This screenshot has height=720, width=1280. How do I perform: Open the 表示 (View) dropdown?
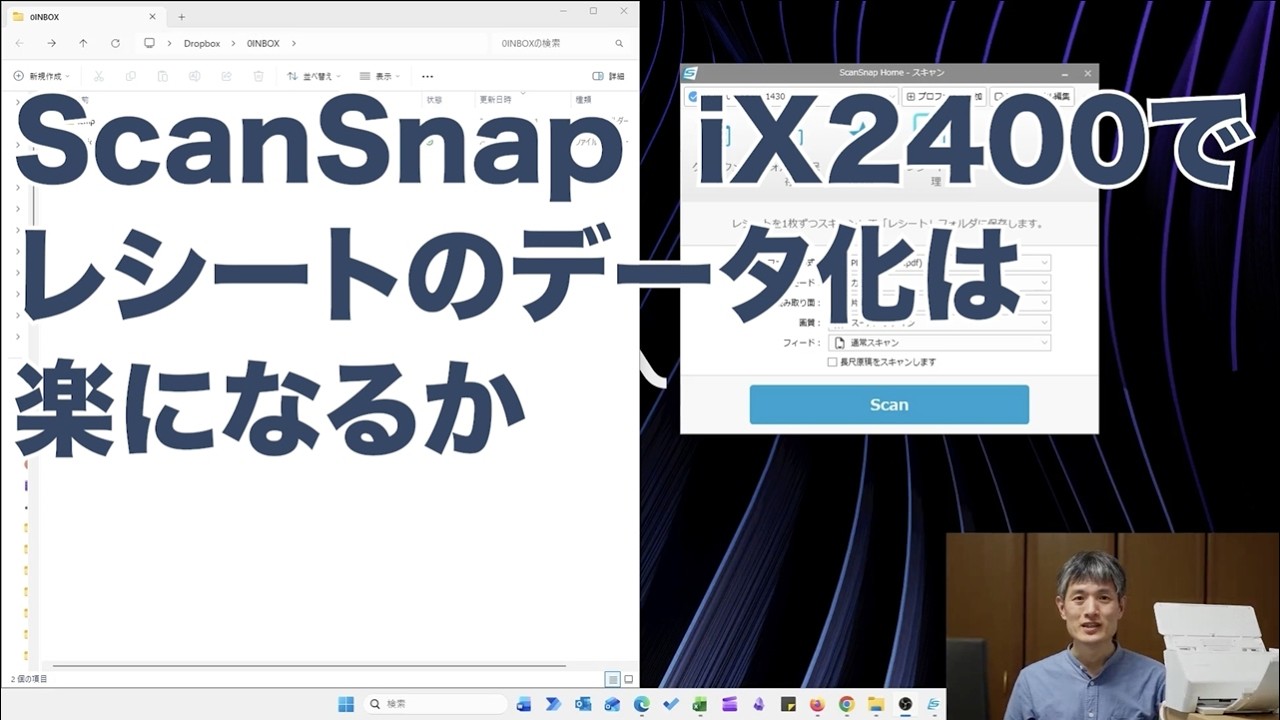click(380, 76)
